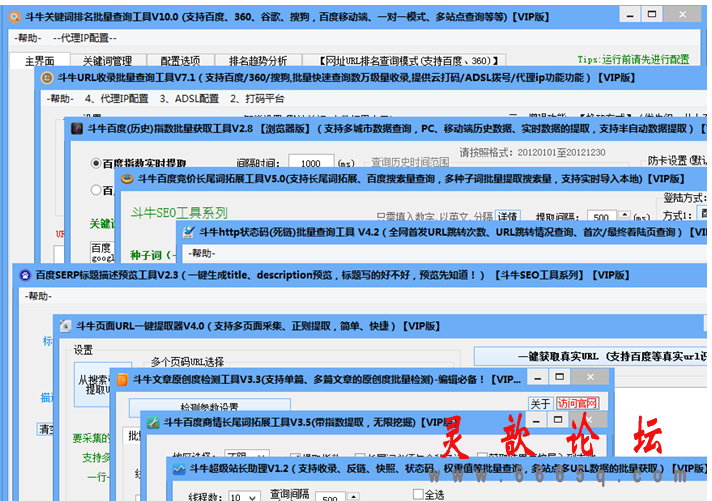Click the 详情 button in 竞价长尾词 tool
This screenshot has height=501, width=712.
coord(507,215)
